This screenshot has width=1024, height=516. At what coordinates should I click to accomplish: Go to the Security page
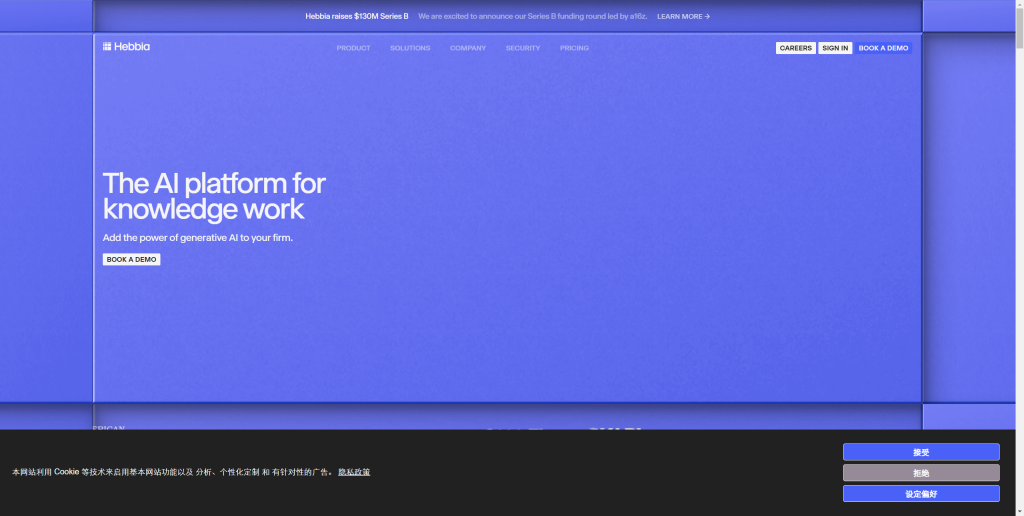[x=522, y=48]
